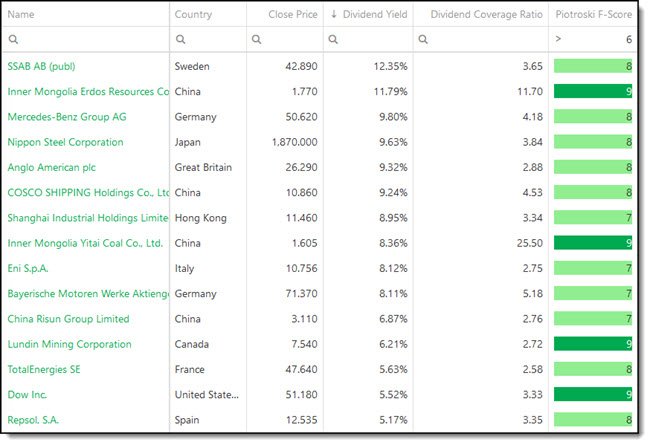Select the Japan country cell
The width and height of the screenshot is (650, 445).
point(187,142)
